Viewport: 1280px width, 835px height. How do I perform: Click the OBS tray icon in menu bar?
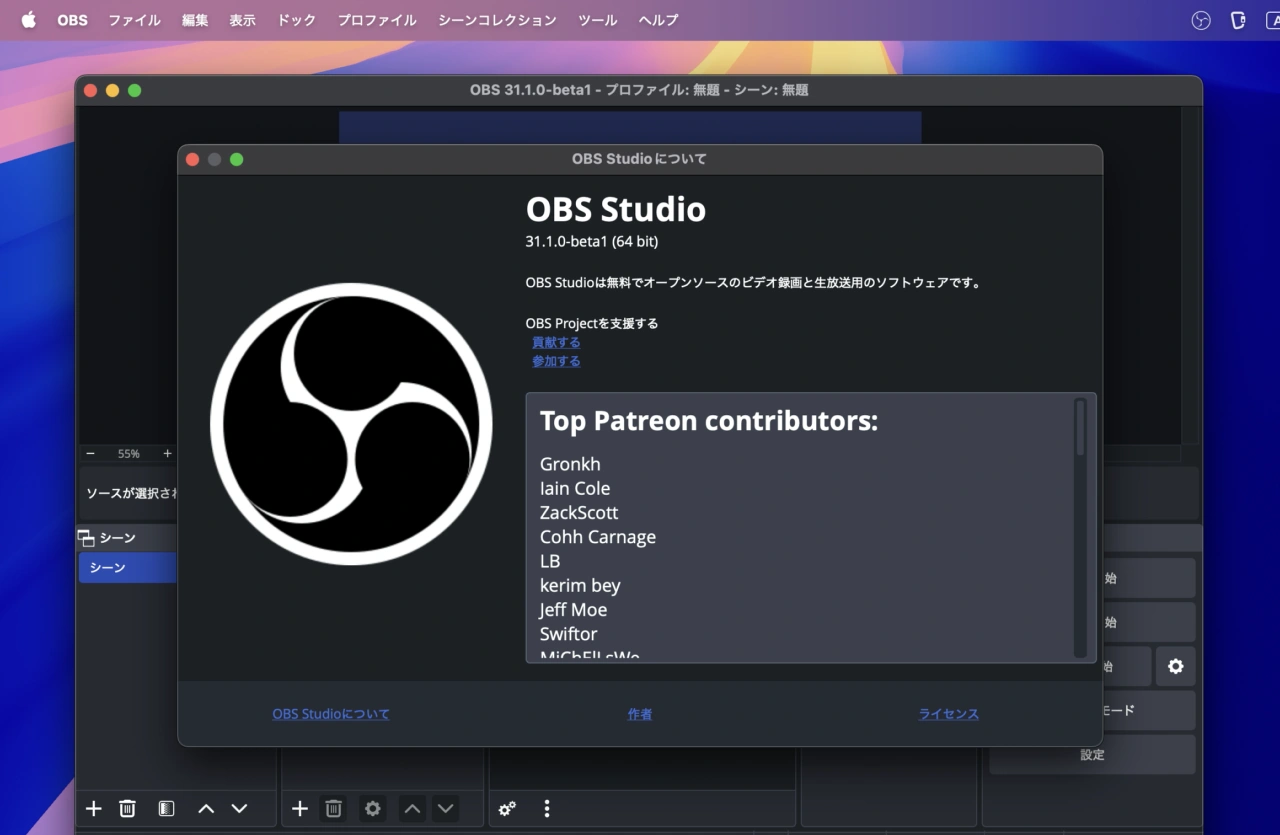(x=1201, y=20)
